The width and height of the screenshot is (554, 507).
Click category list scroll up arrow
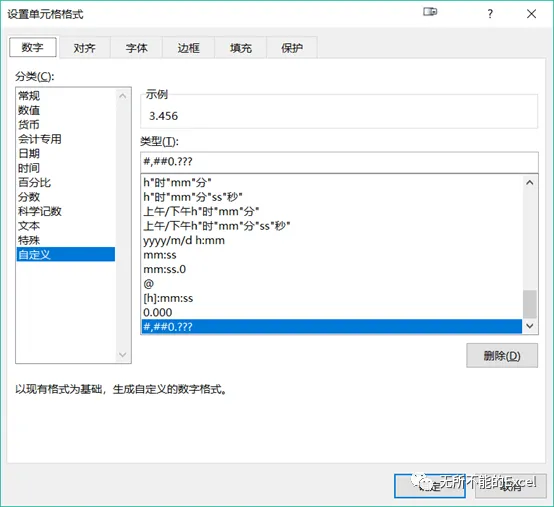click(123, 96)
